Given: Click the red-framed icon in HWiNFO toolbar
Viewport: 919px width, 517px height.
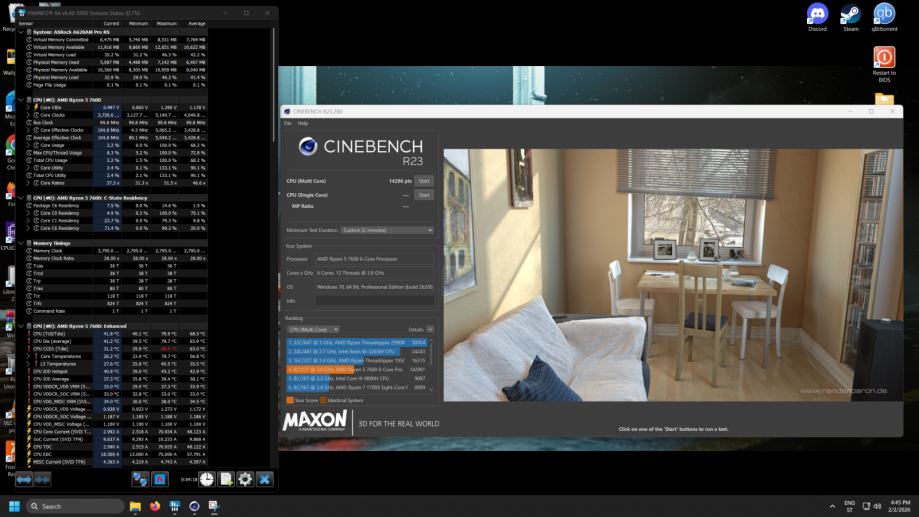Looking at the screenshot, I should click(x=159, y=479).
